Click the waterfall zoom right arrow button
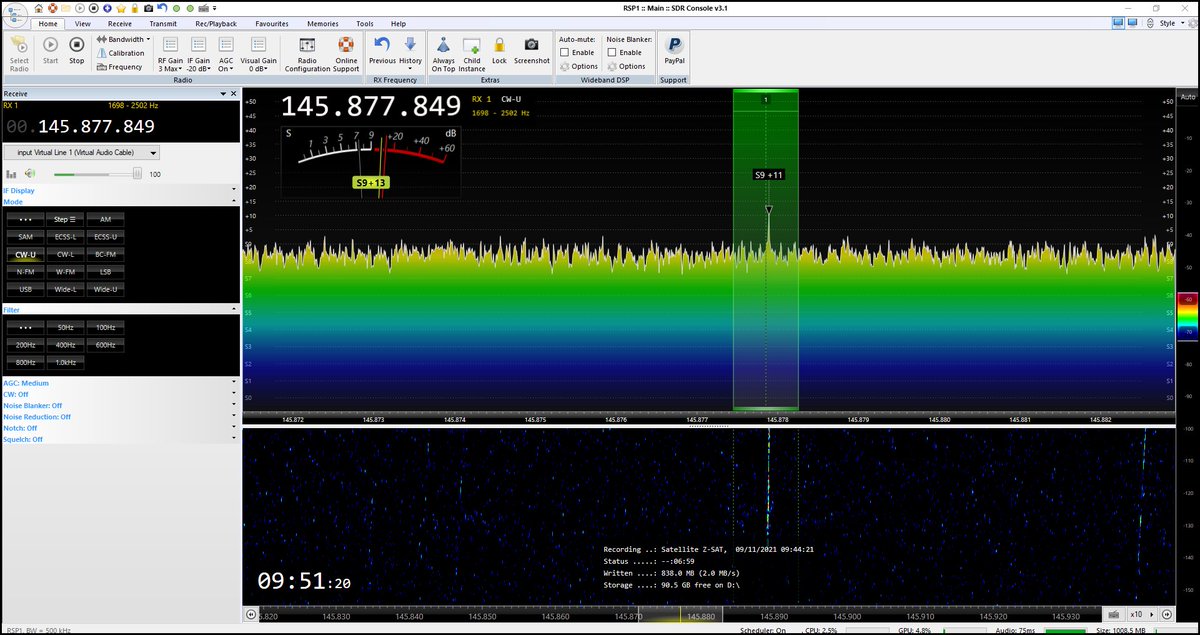 click(1167, 614)
